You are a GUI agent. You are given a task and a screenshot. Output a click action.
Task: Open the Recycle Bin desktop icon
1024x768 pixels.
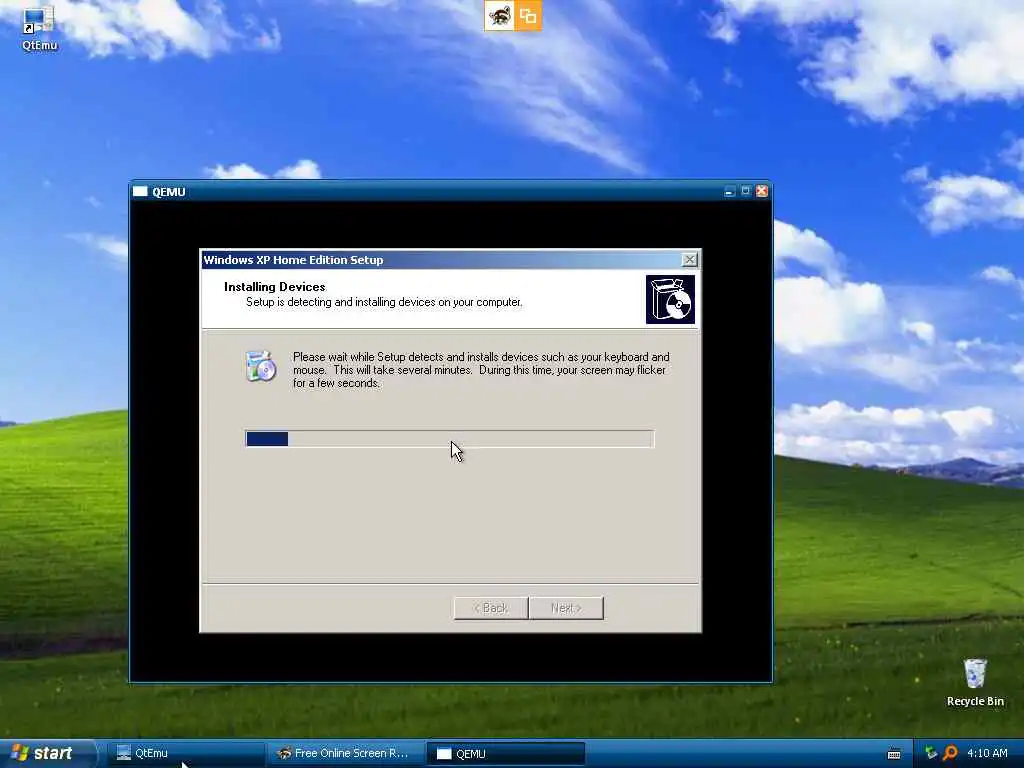tap(975, 682)
